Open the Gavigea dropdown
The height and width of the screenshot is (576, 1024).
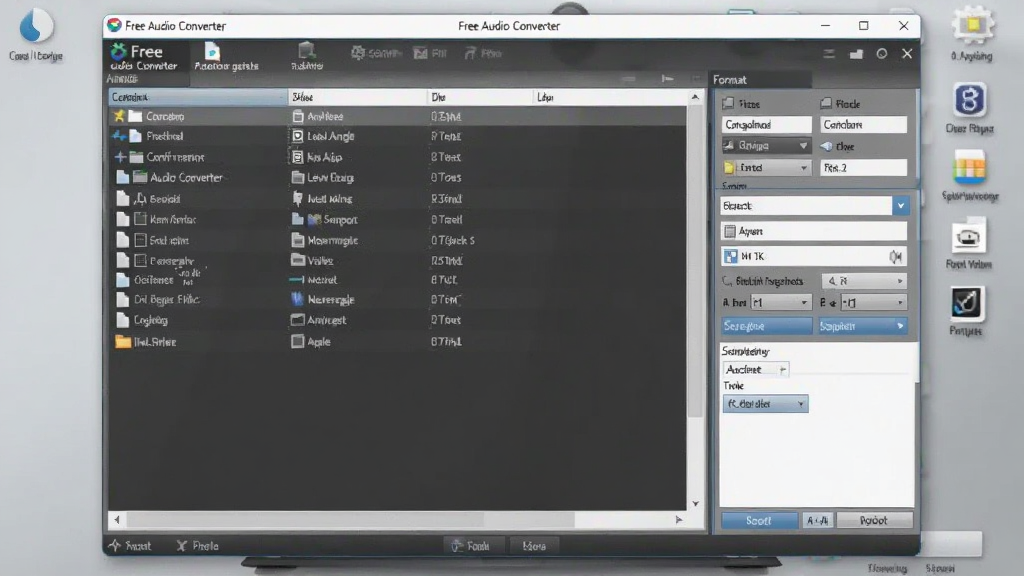click(767, 146)
